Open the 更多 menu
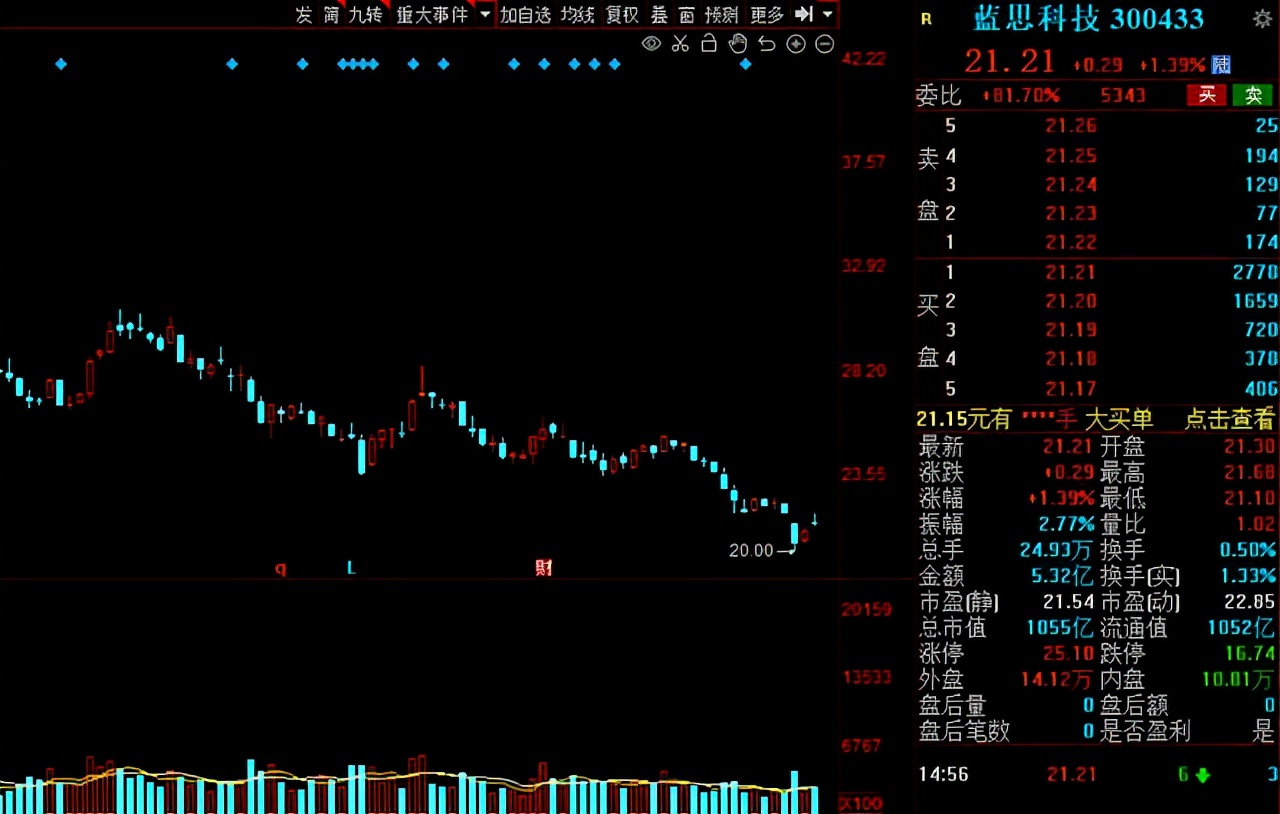The width and height of the screenshot is (1280, 814). (767, 14)
